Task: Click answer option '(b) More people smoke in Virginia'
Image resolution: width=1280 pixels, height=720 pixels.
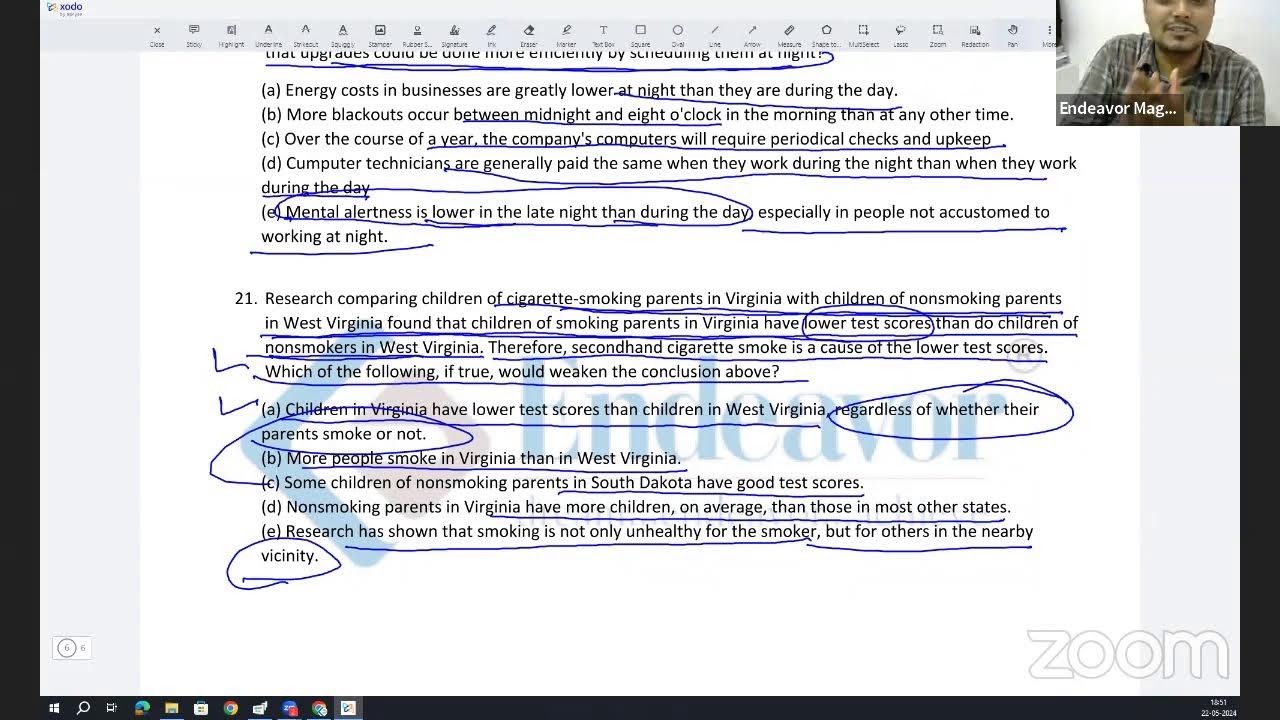Action: pyautogui.click(x=470, y=458)
